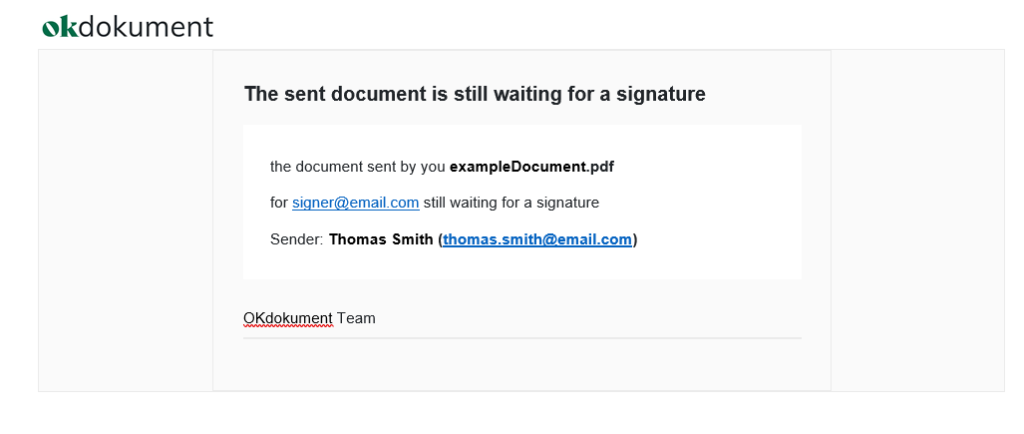
Task: Click the okdokument logo
Action: tap(128, 27)
